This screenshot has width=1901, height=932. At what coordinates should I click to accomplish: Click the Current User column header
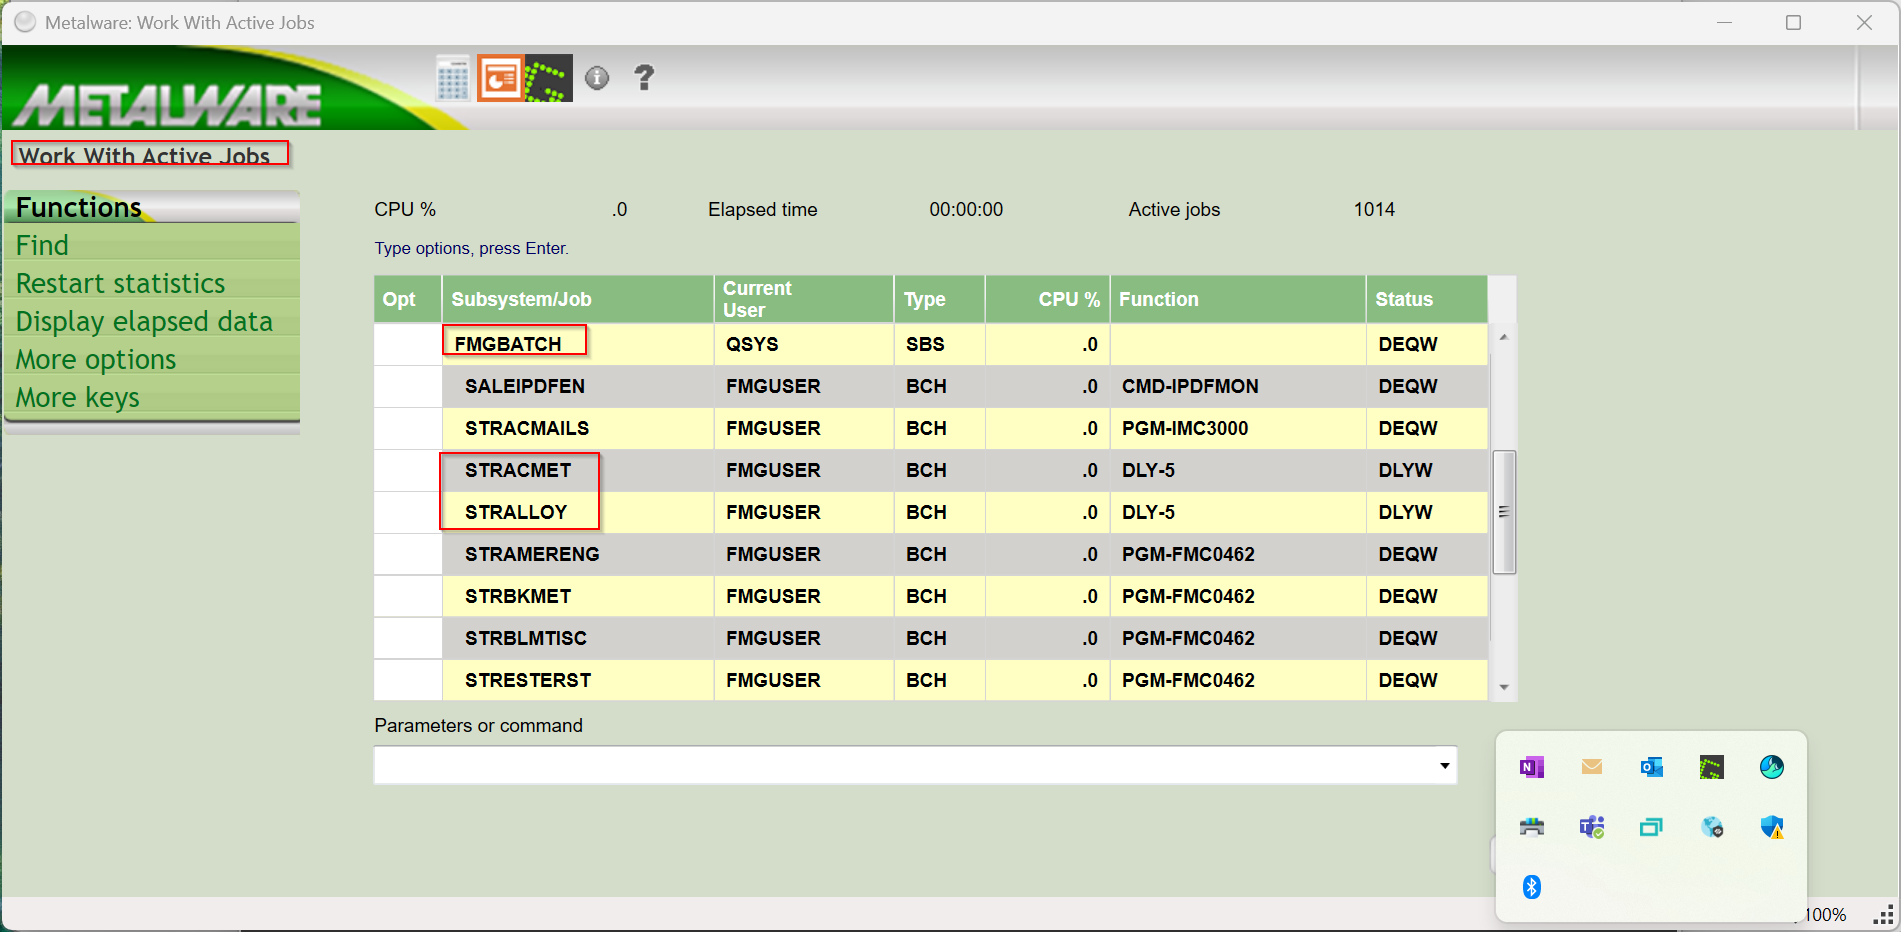[x=804, y=299]
